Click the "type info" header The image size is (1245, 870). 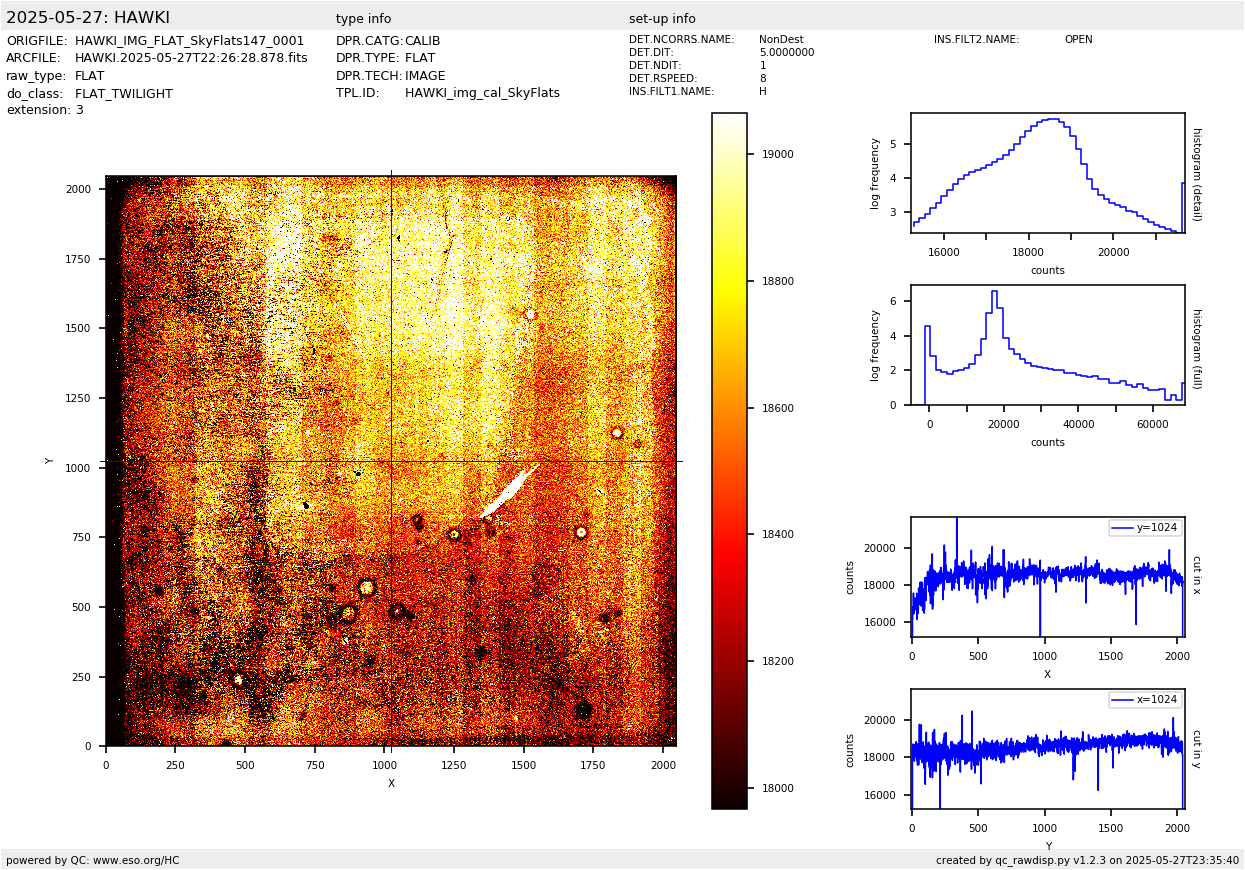pyautogui.click(x=363, y=19)
